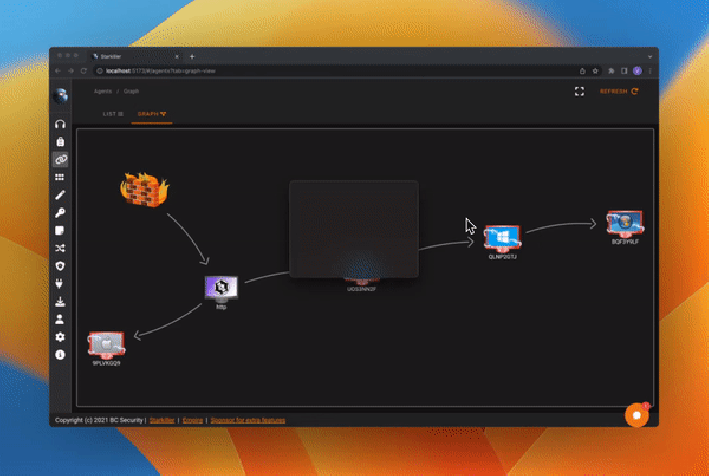
Task: Open Modules via the grid sidebar icon
Action: [60, 177]
